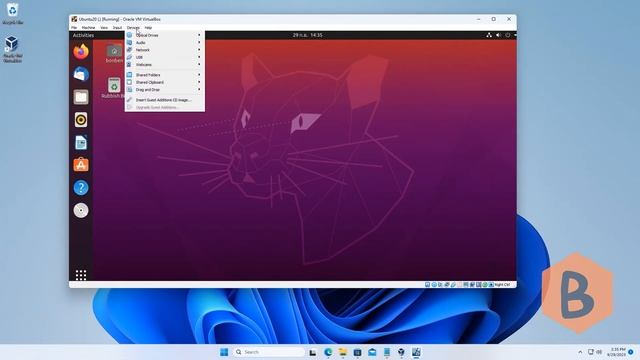Open the Mail app from the taskbar
This screenshot has height=360, width=640.
tap(372, 352)
